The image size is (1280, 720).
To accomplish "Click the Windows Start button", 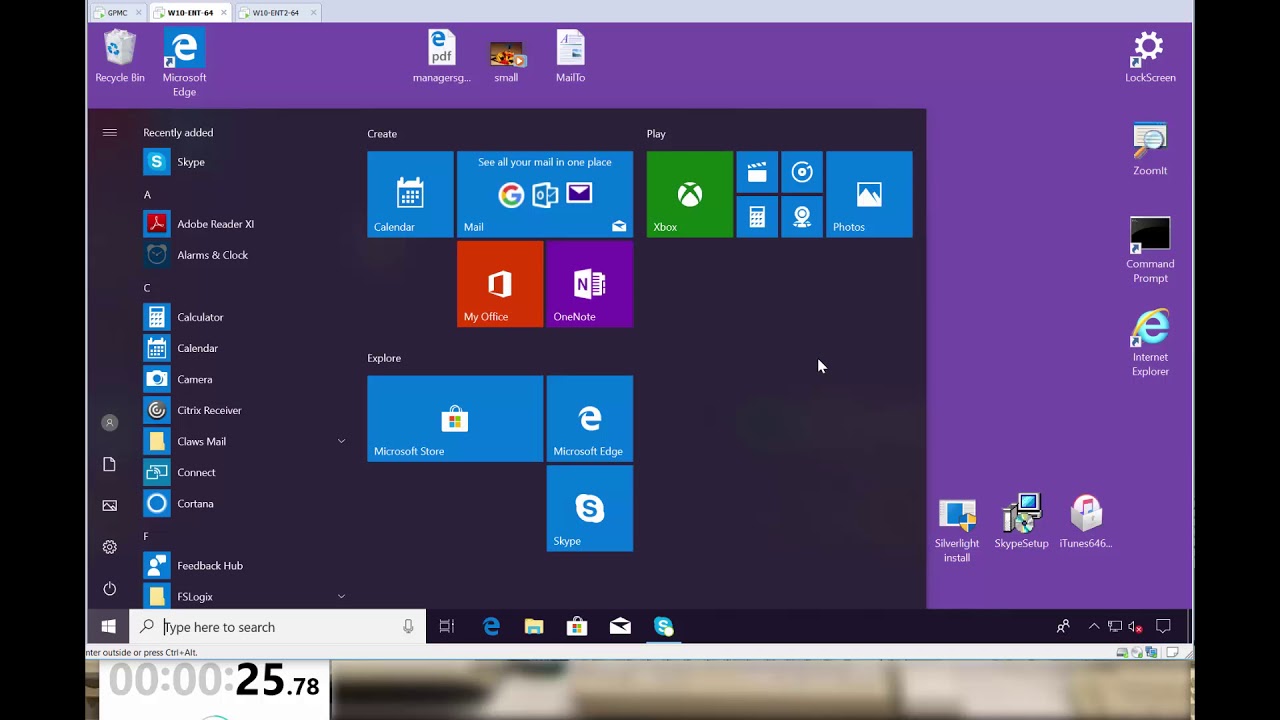I will click(108, 627).
